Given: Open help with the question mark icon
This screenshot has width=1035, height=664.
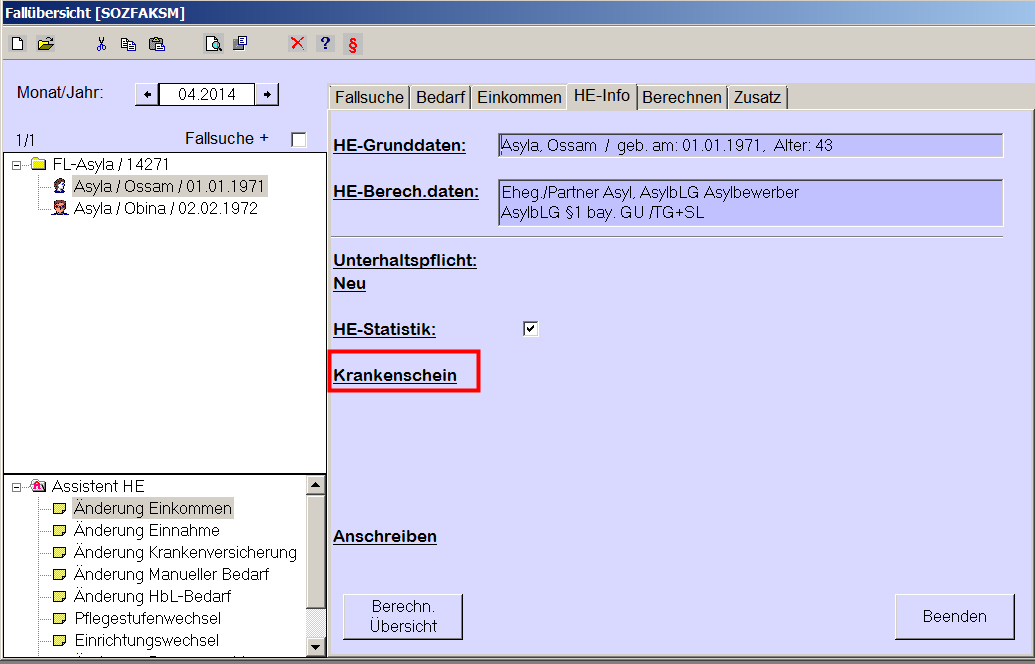Looking at the screenshot, I should tap(325, 44).
